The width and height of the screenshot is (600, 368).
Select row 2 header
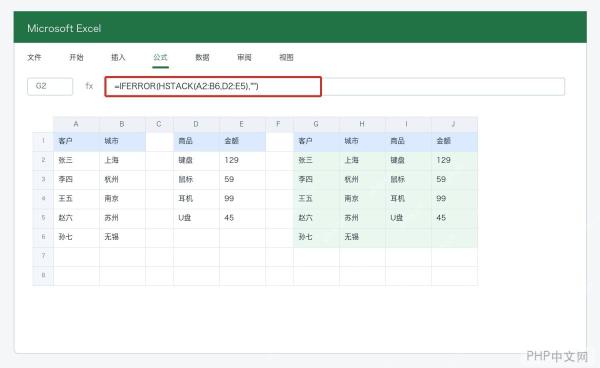(43, 160)
